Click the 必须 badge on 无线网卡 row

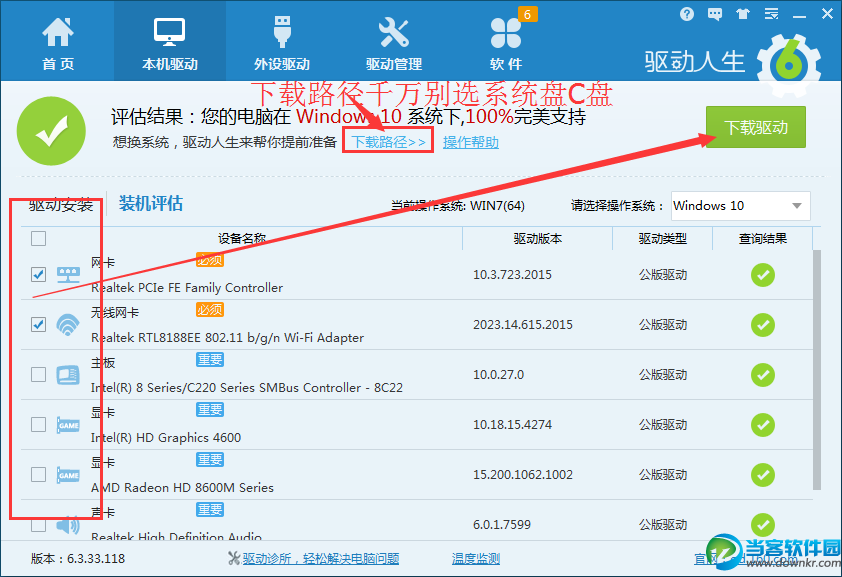[210, 310]
